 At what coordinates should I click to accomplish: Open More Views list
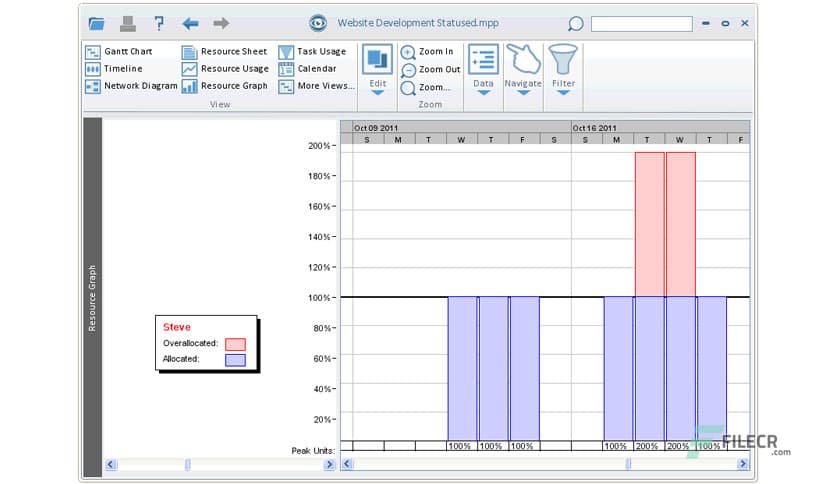316,86
